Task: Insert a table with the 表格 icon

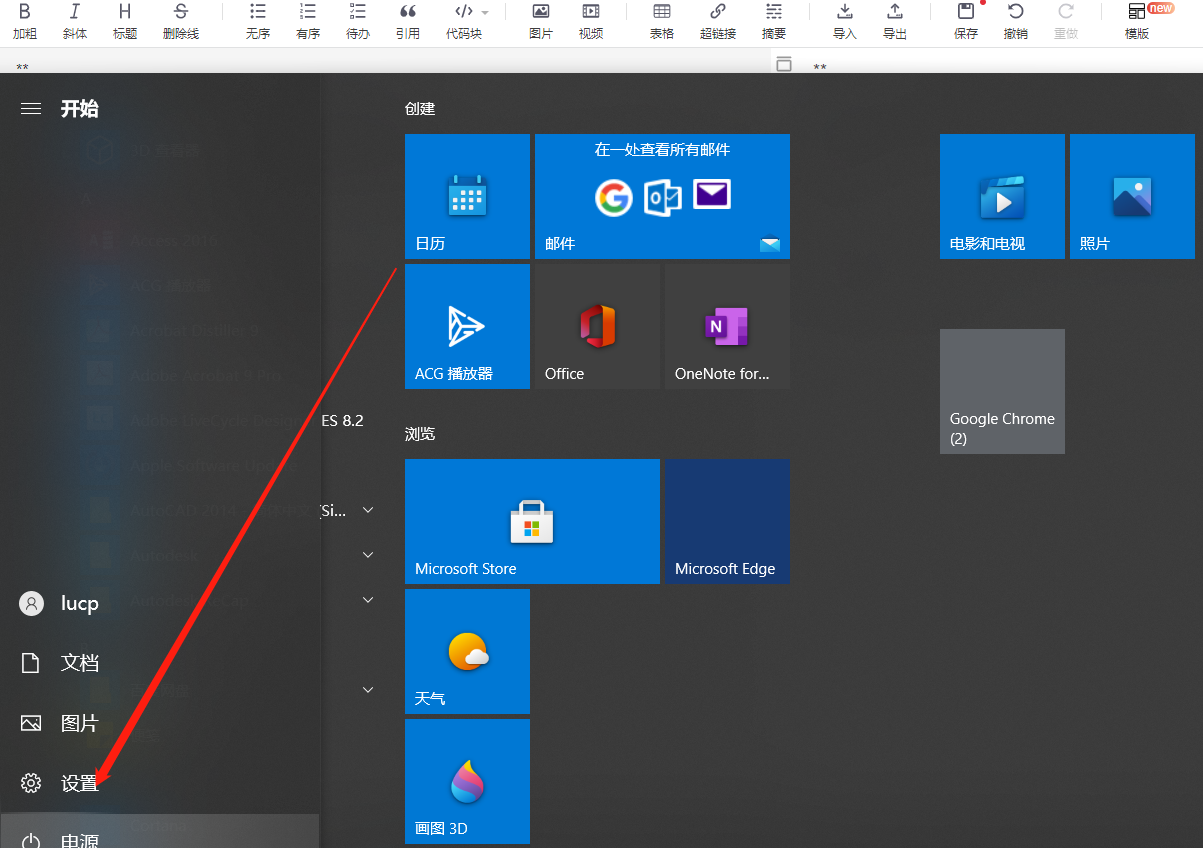Action: (x=661, y=22)
